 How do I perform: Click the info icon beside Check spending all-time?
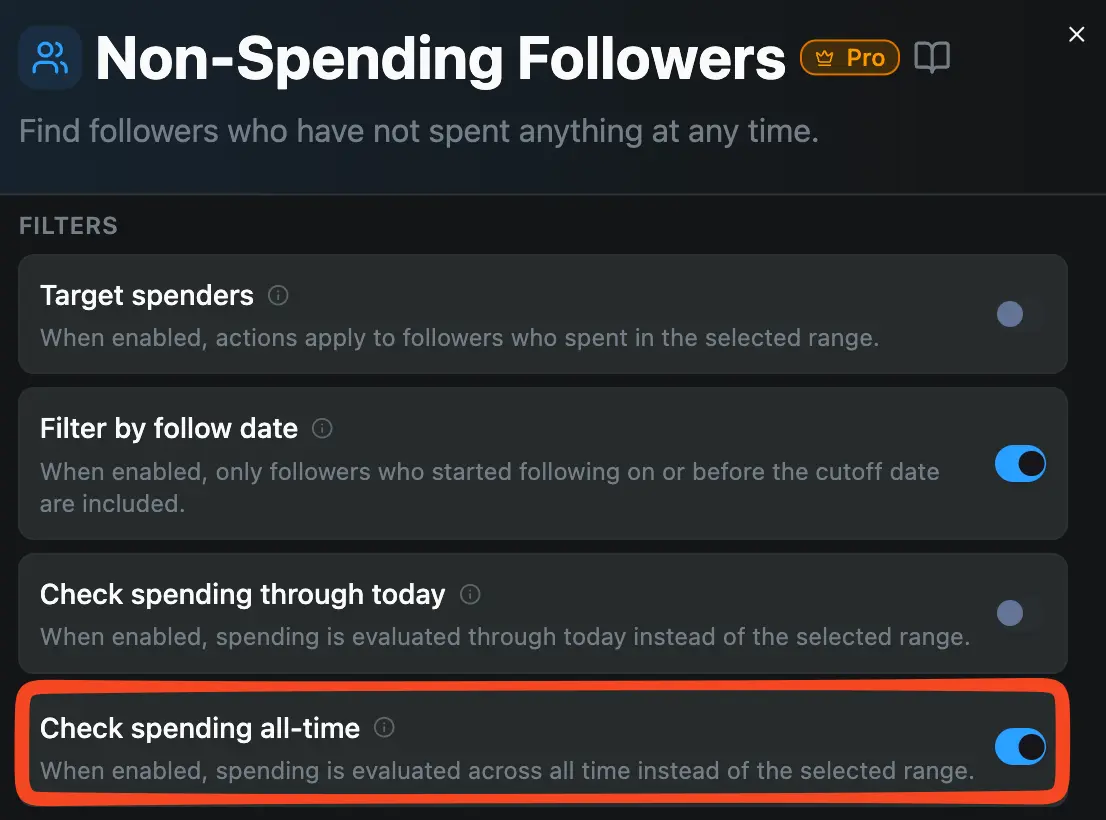(x=383, y=728)
